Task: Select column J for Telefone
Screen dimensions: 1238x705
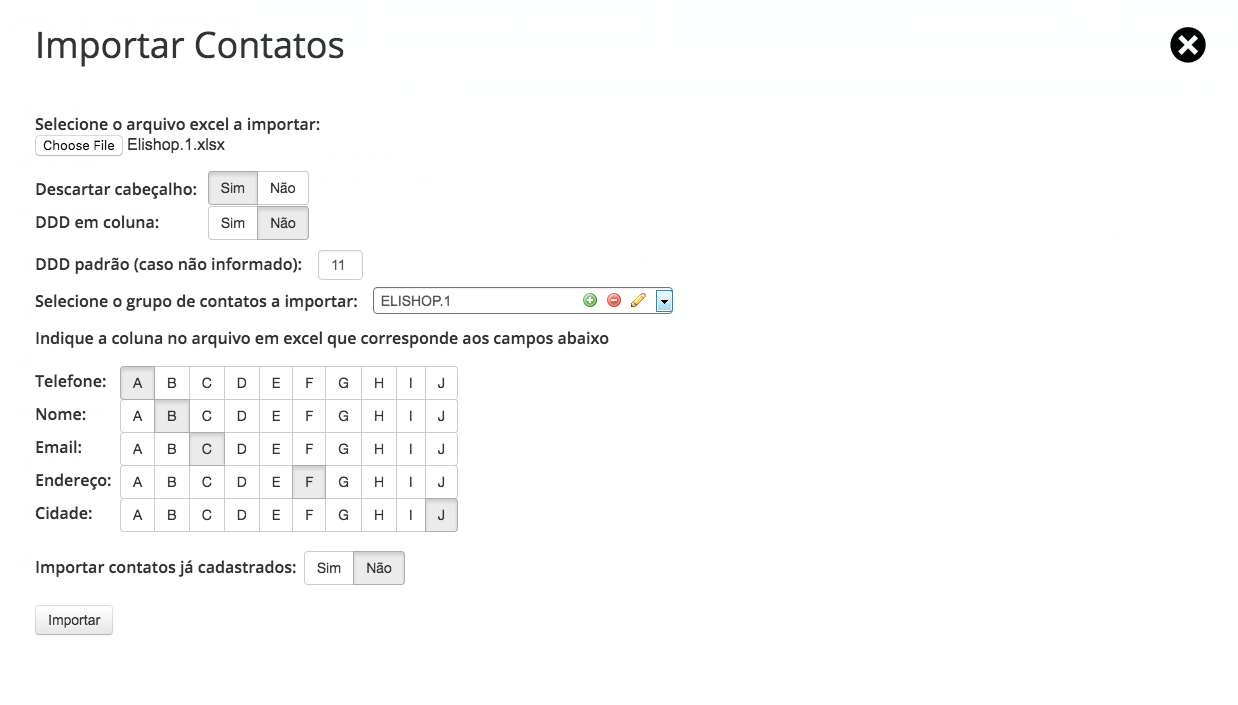Action: pos(441,383)
